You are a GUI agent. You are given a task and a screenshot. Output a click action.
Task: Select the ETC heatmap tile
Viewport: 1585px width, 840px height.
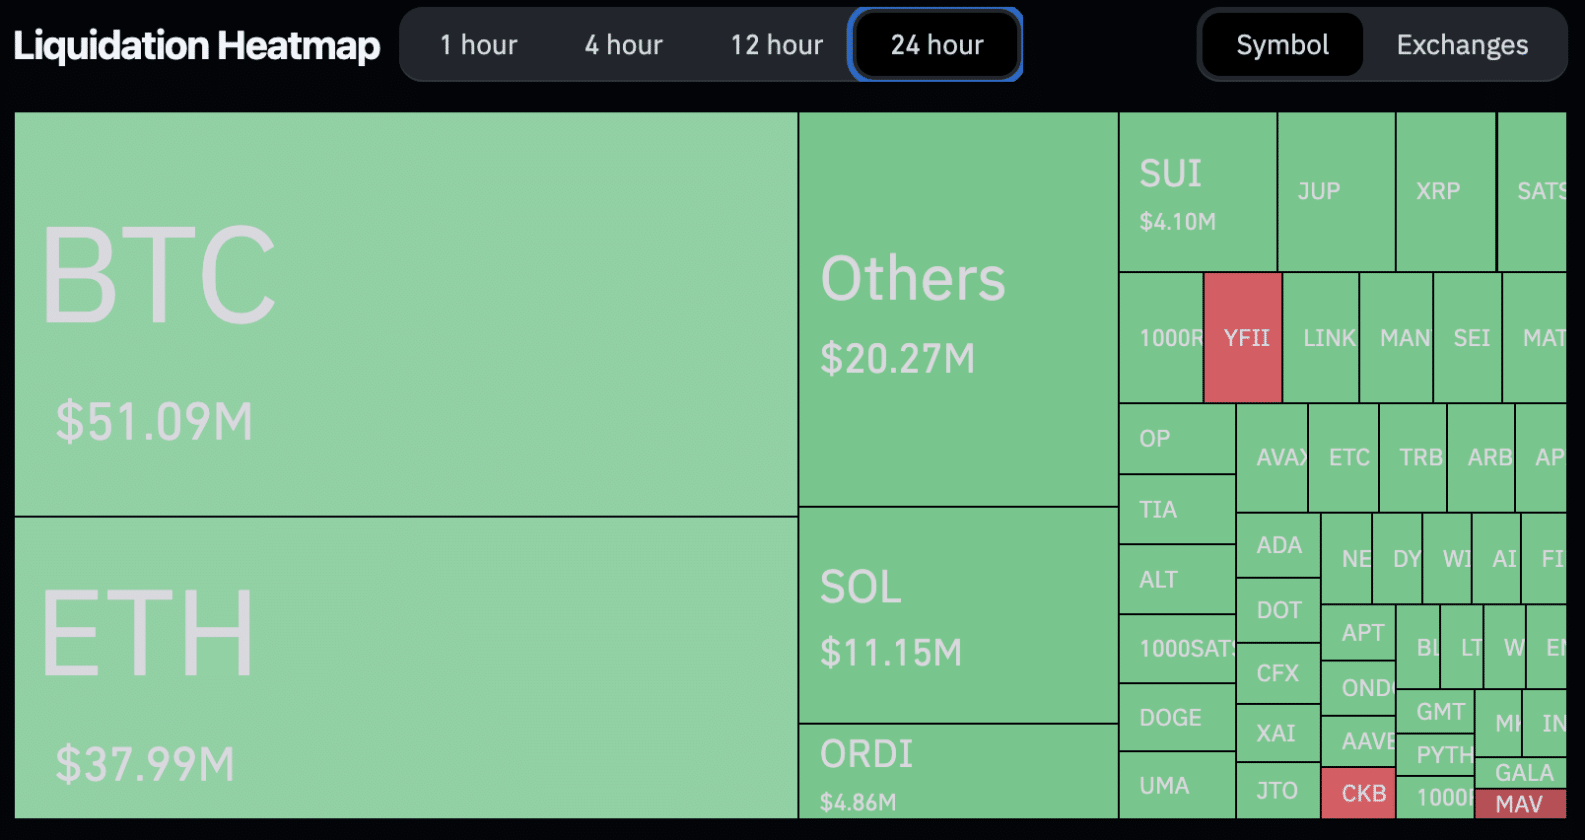pos(1343,458)
